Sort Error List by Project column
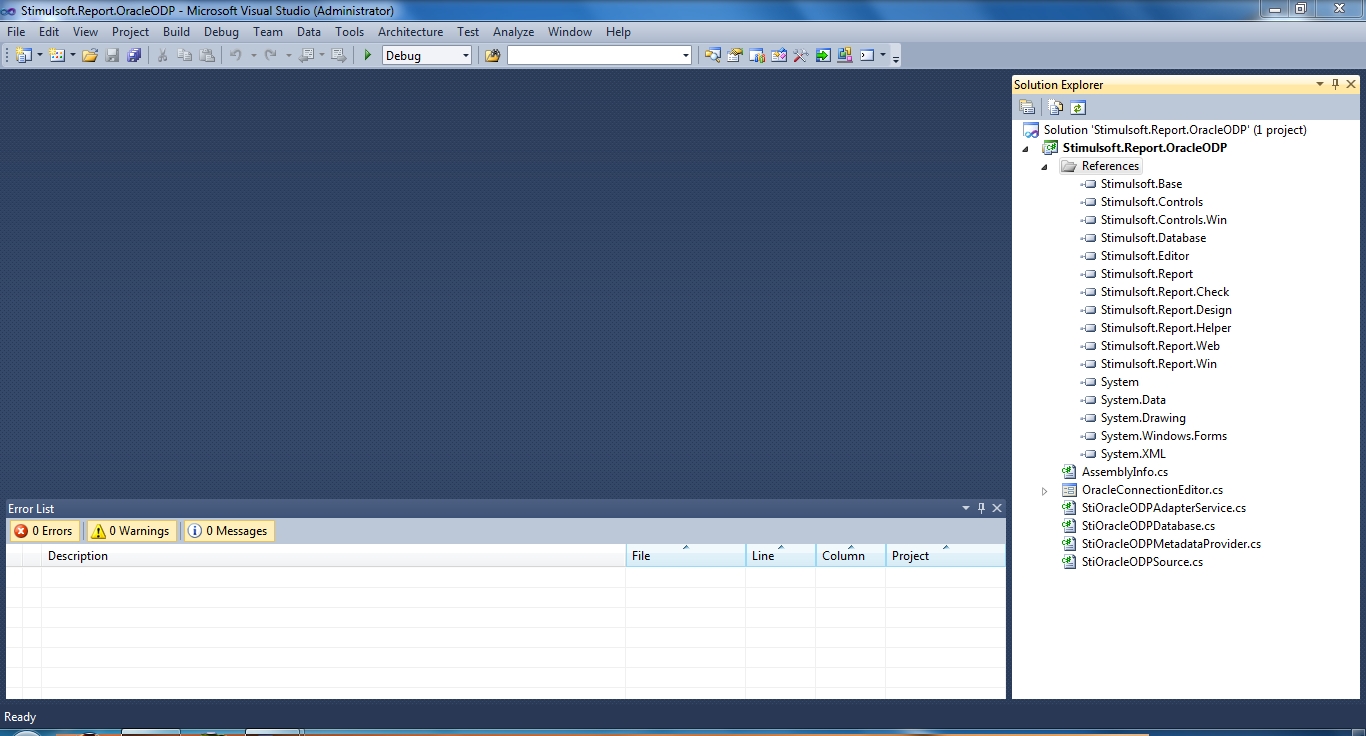Image resolution: width=1366 pixels, height=736 pixels. pos(945,556)
